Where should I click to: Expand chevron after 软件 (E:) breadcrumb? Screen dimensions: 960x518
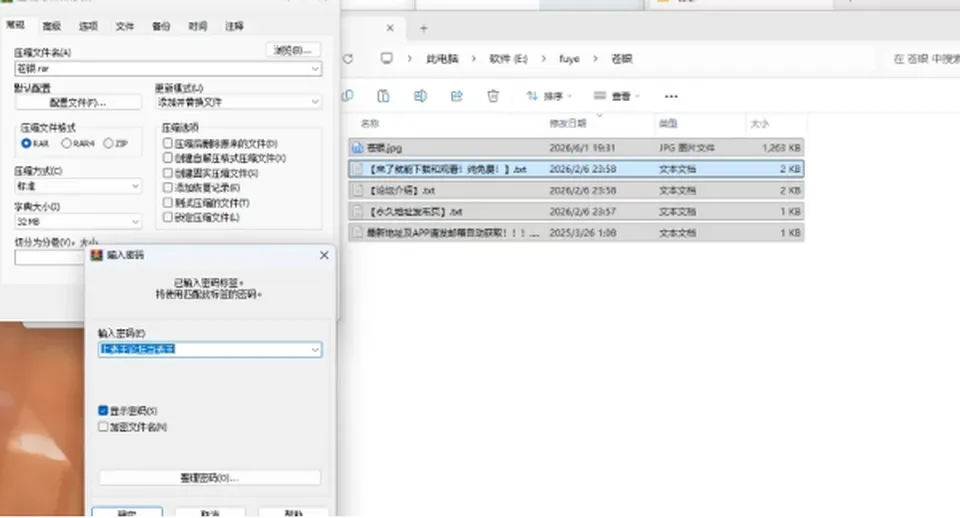(x=543, y=59)
